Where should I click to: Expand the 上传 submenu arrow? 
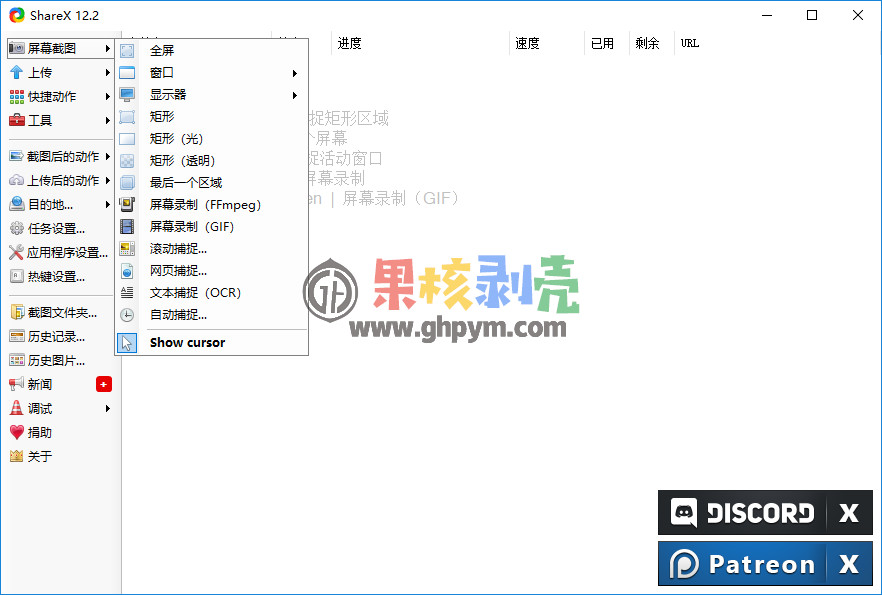tap(107, 73)
